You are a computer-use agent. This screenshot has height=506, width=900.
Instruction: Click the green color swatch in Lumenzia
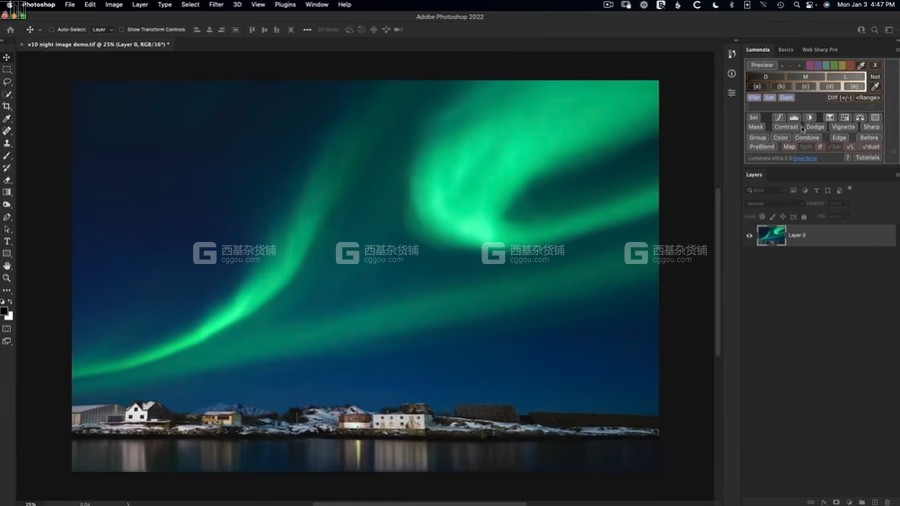coord(834,65)
